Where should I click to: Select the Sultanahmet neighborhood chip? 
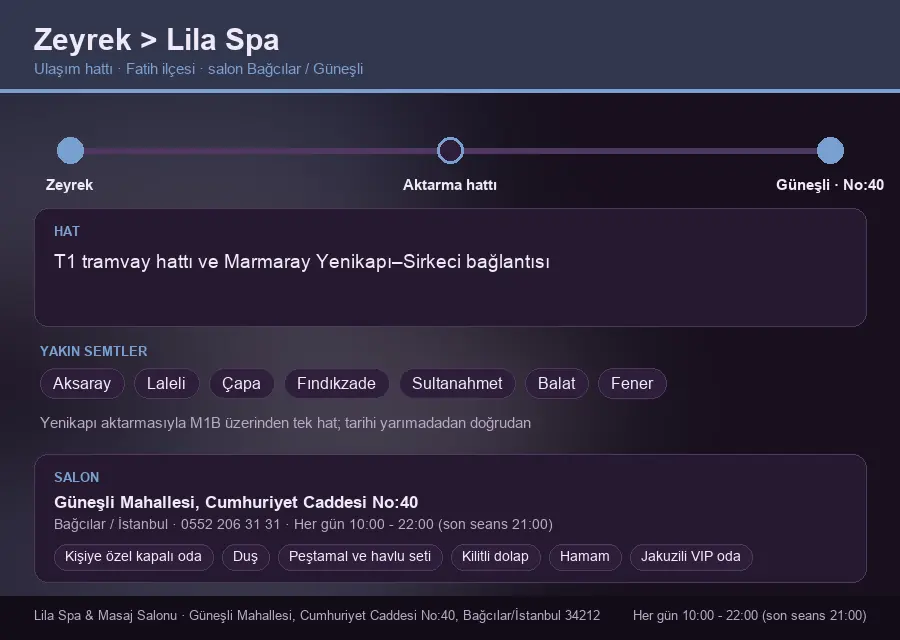point(457,383)
